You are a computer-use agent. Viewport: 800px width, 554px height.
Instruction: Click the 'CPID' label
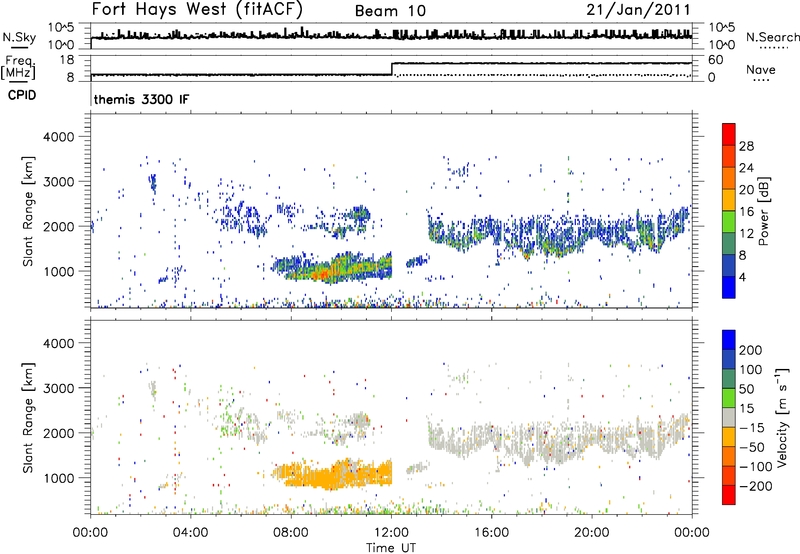pos(22,95)
